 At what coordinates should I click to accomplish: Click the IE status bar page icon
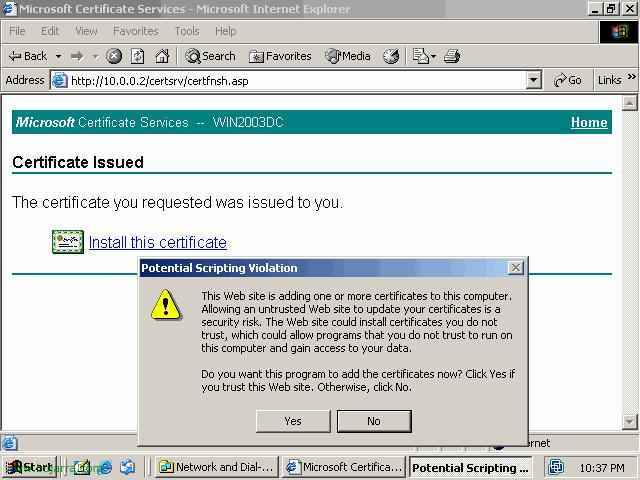pos(9,443)
